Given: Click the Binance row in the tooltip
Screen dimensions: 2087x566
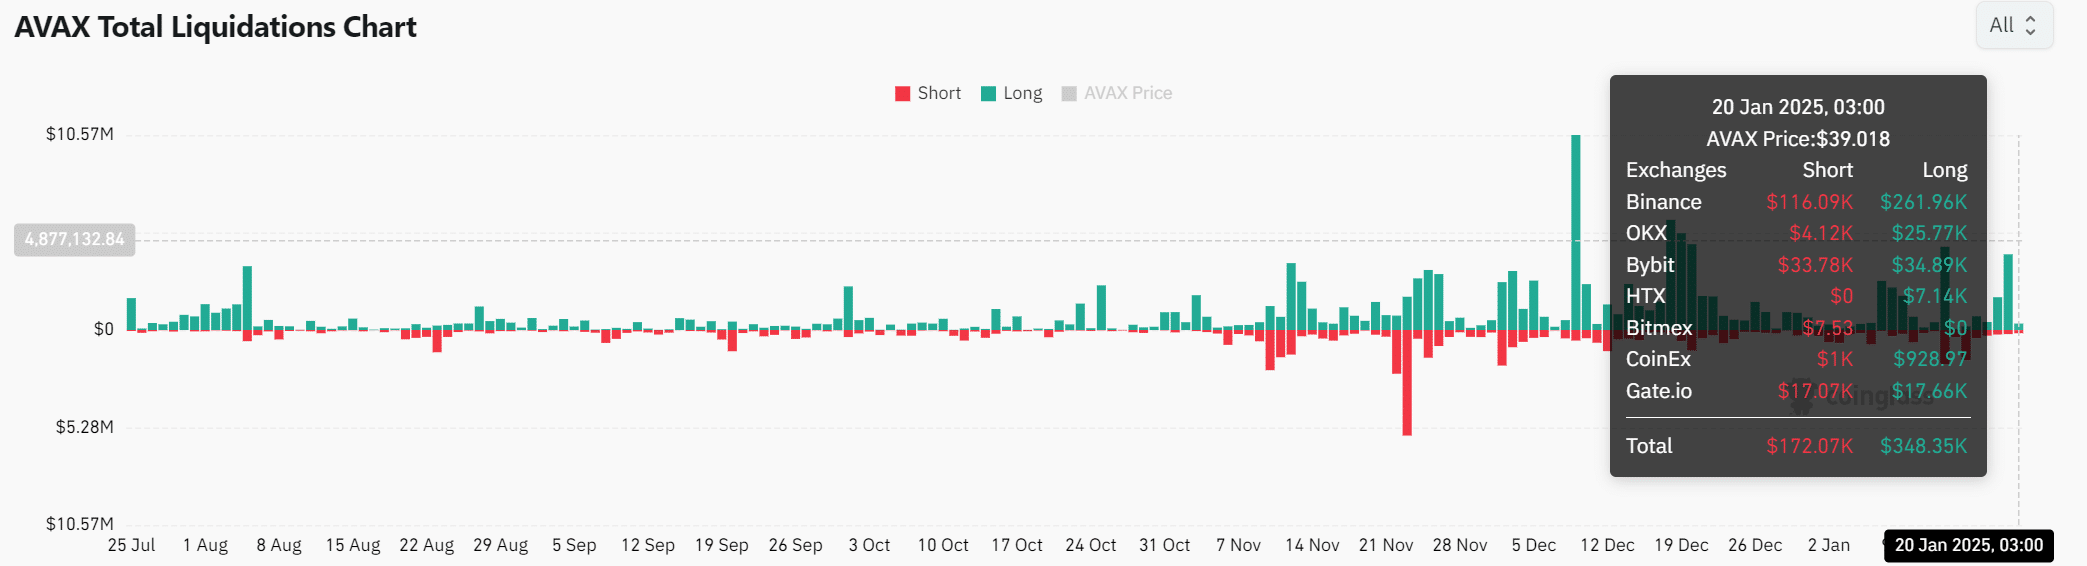Looking at the screenshot, I should pyautogui.click(x=1796, y=202).
